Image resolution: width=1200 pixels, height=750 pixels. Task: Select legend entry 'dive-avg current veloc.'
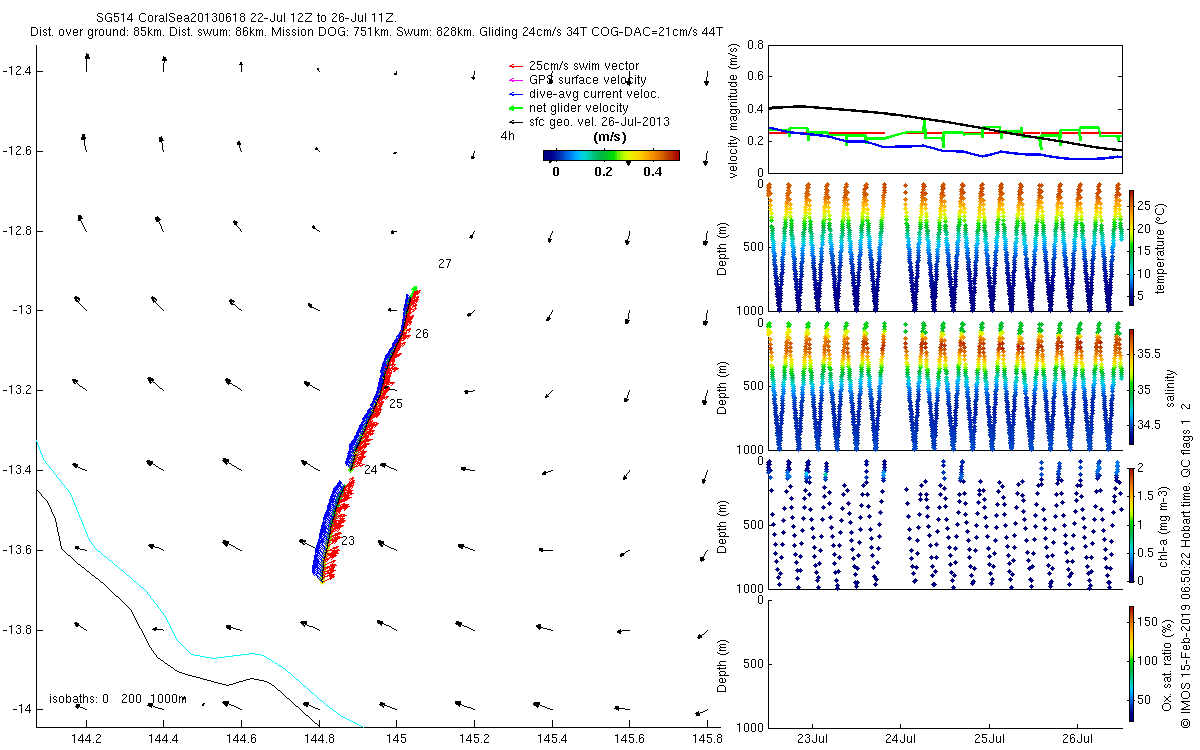click(x=584, y=94)
